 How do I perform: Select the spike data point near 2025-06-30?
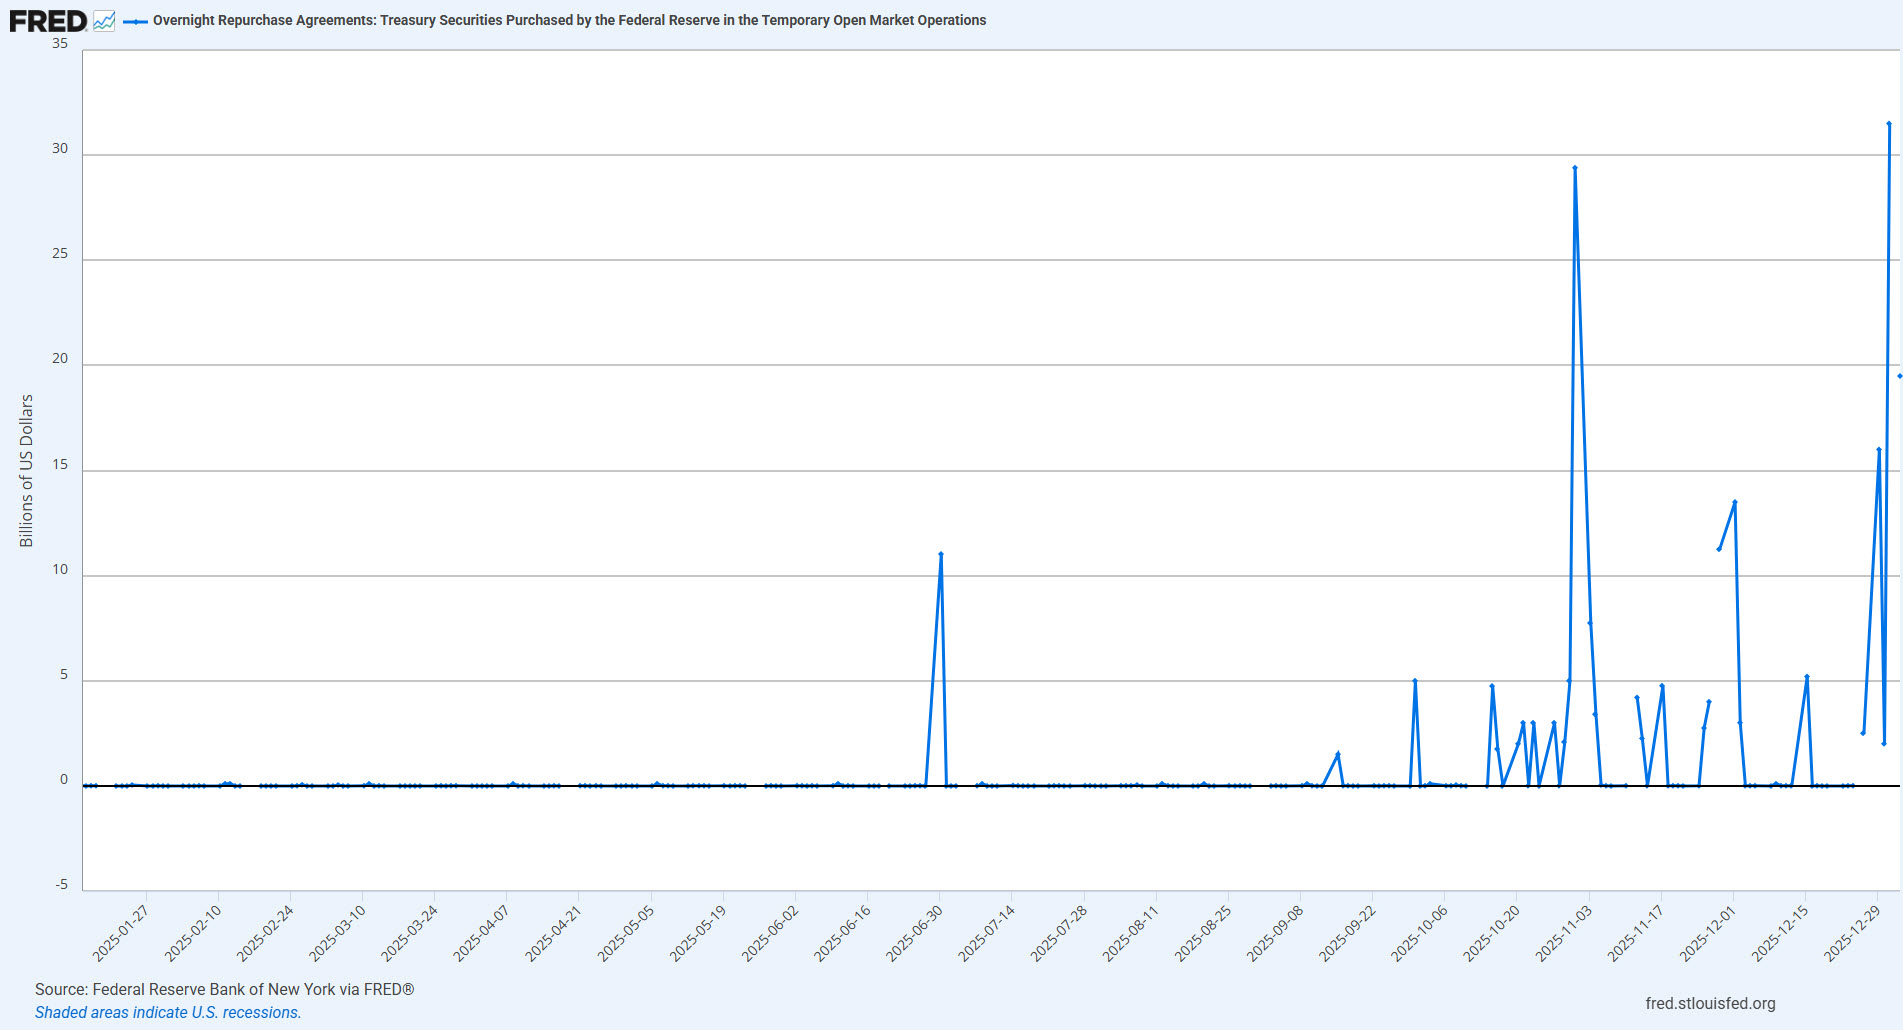point(941,554)
